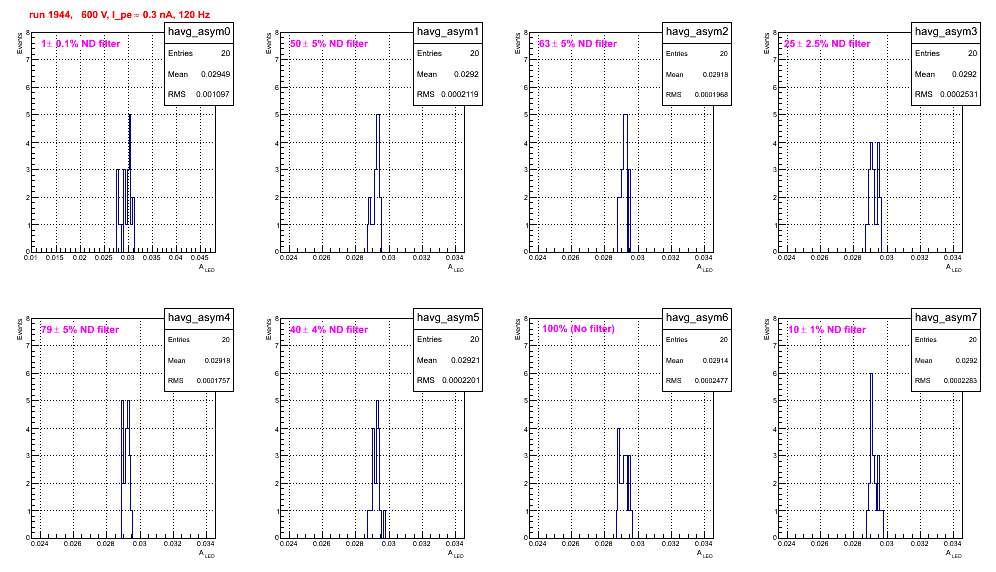Click the '40± 4% ND filter' label
The height and width of the screenshot is (572, 996).
coord(329,330)
